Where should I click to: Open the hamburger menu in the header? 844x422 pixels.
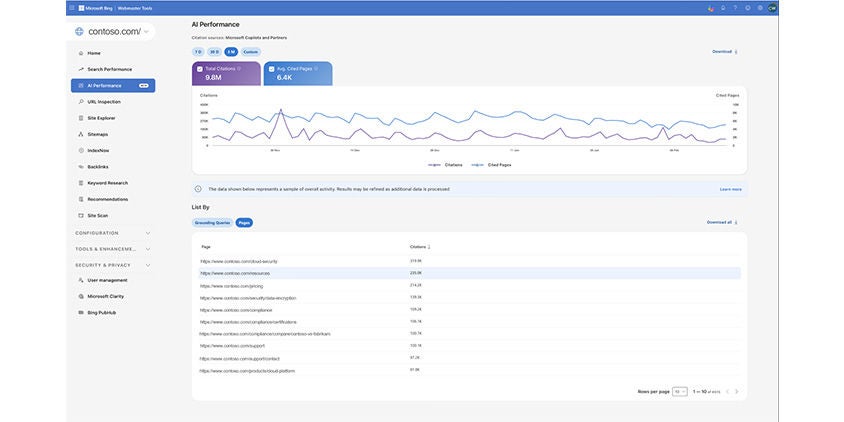[71, 7]
